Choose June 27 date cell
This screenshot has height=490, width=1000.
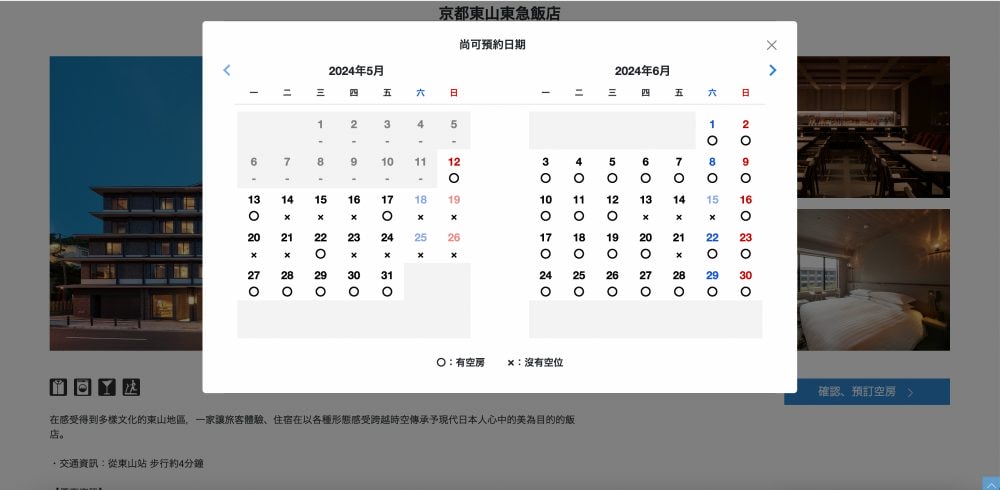pos(645,282)
